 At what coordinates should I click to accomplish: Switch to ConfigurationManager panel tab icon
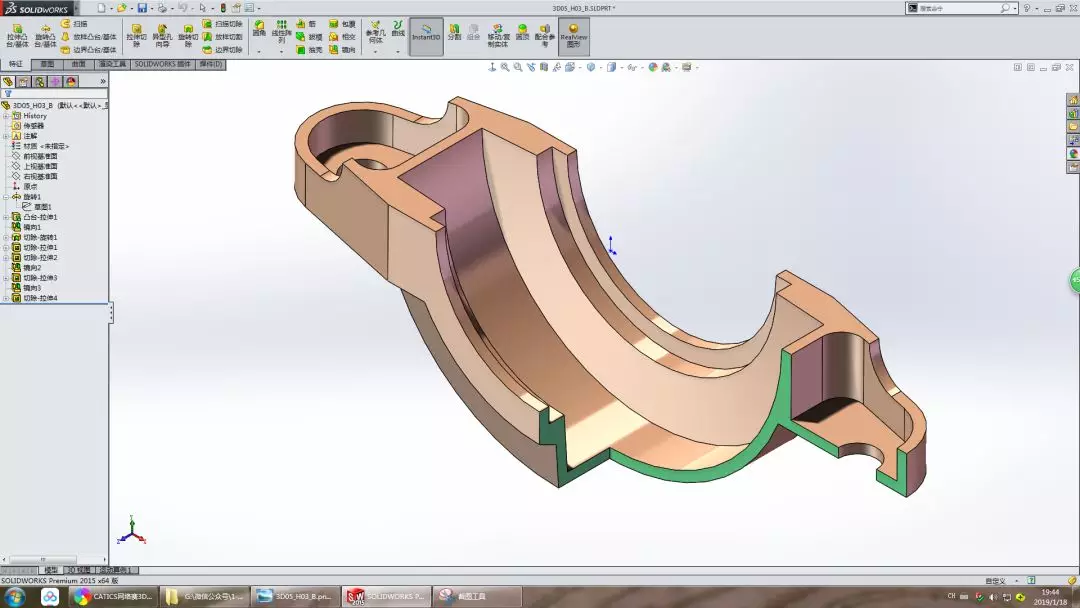pyautogui.click(x=40, y=82)
